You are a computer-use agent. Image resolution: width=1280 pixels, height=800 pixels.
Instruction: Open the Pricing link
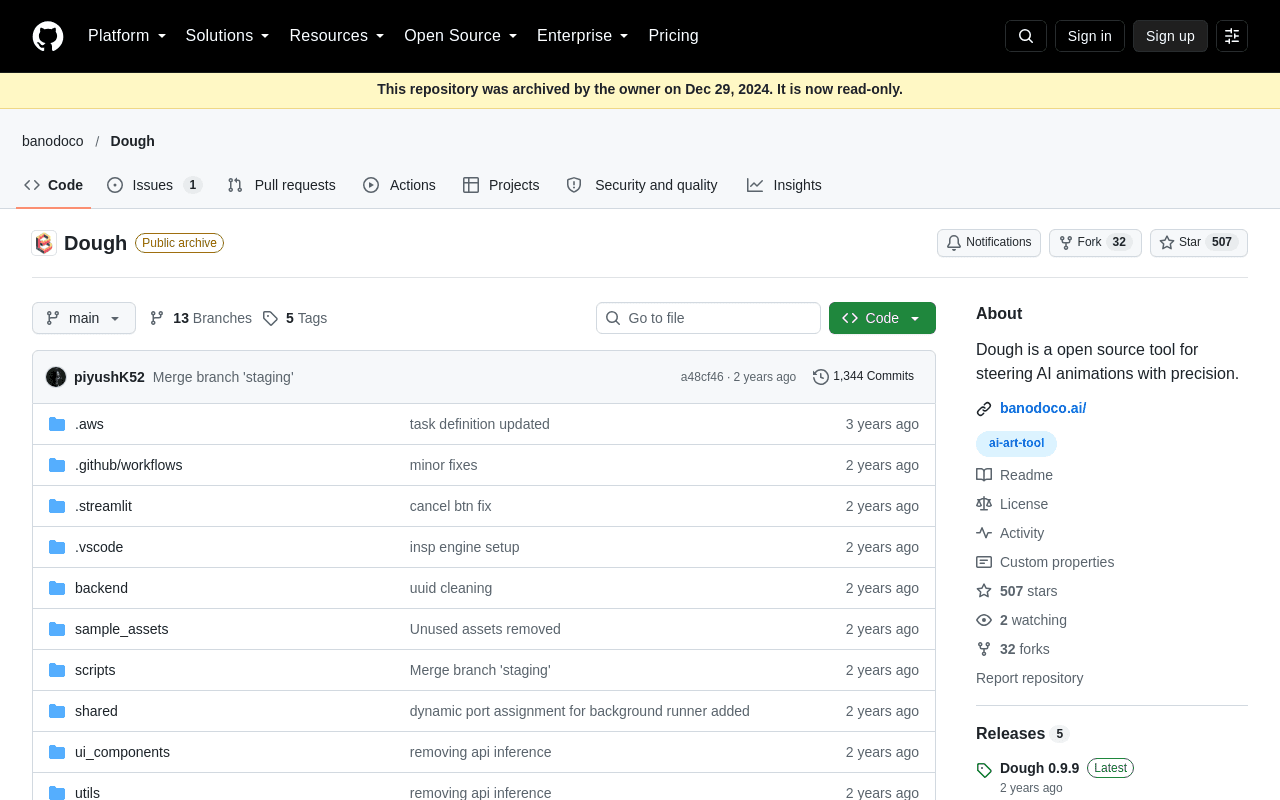674,36
